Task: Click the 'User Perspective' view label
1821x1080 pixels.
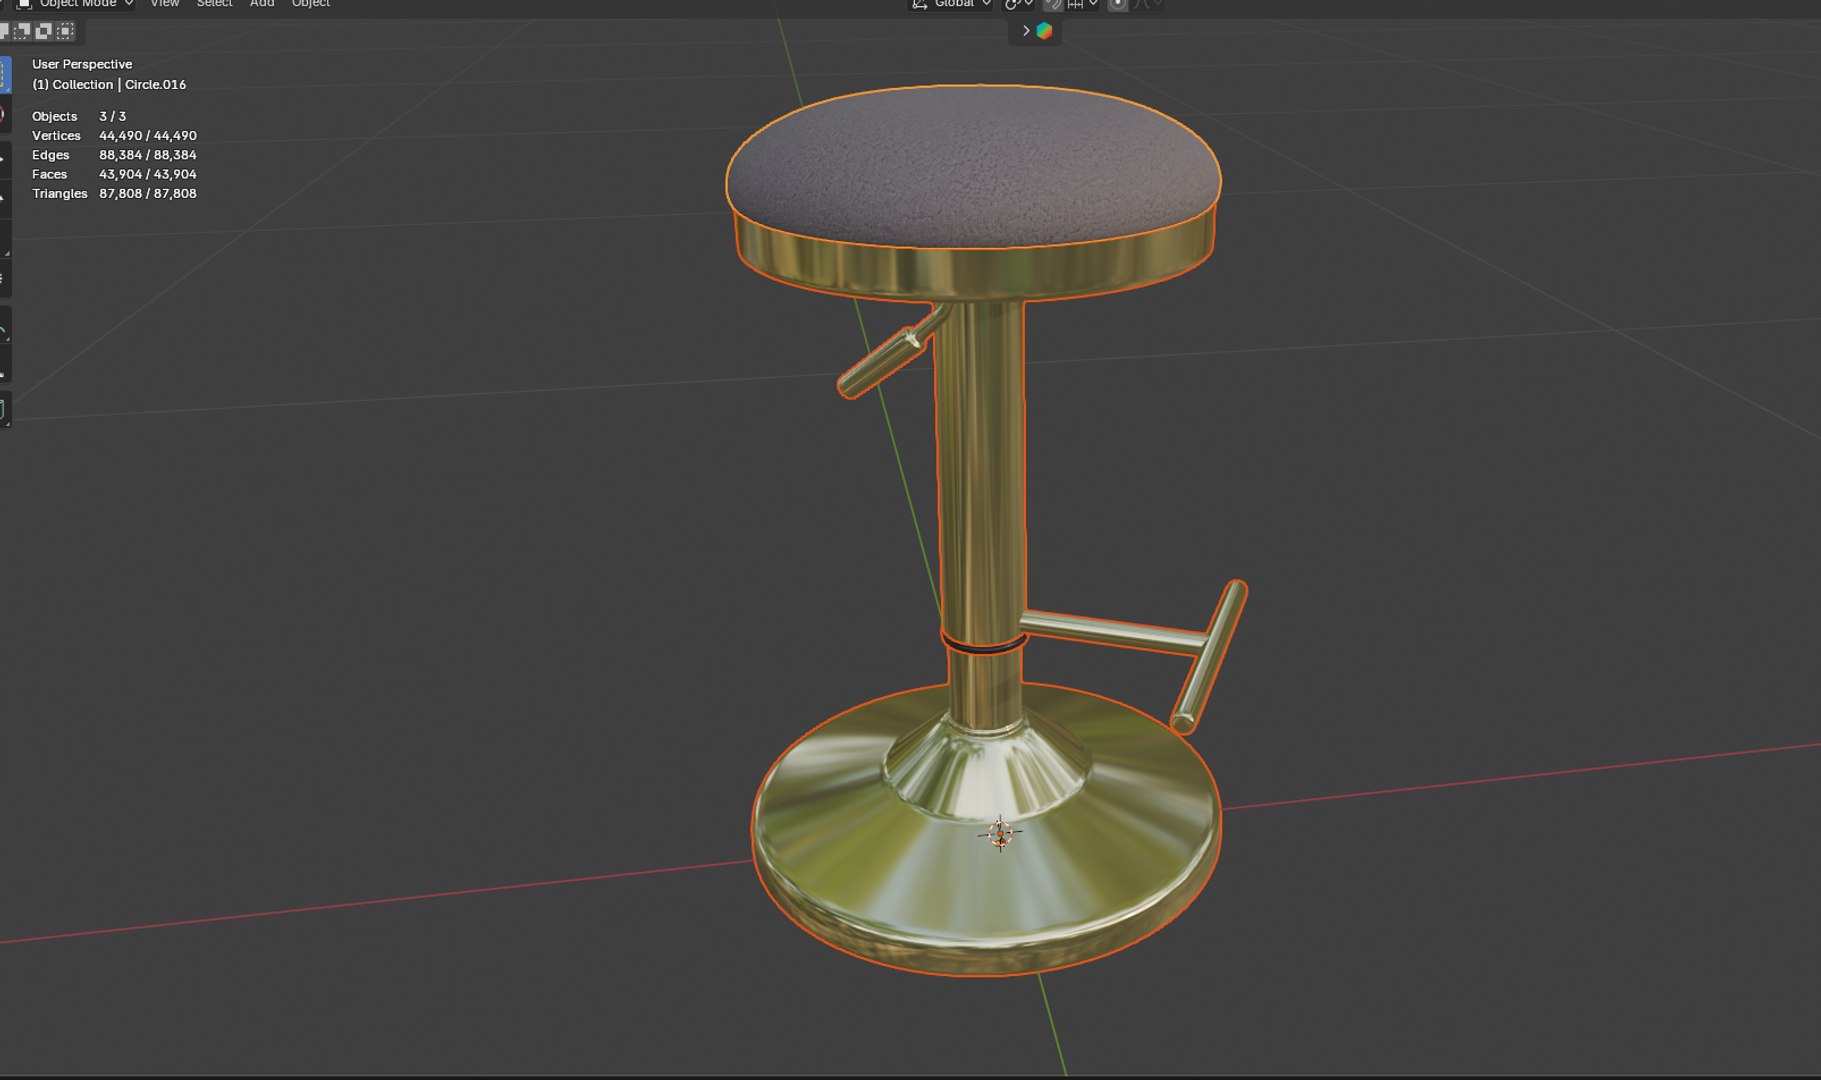Action: [82, 64]
